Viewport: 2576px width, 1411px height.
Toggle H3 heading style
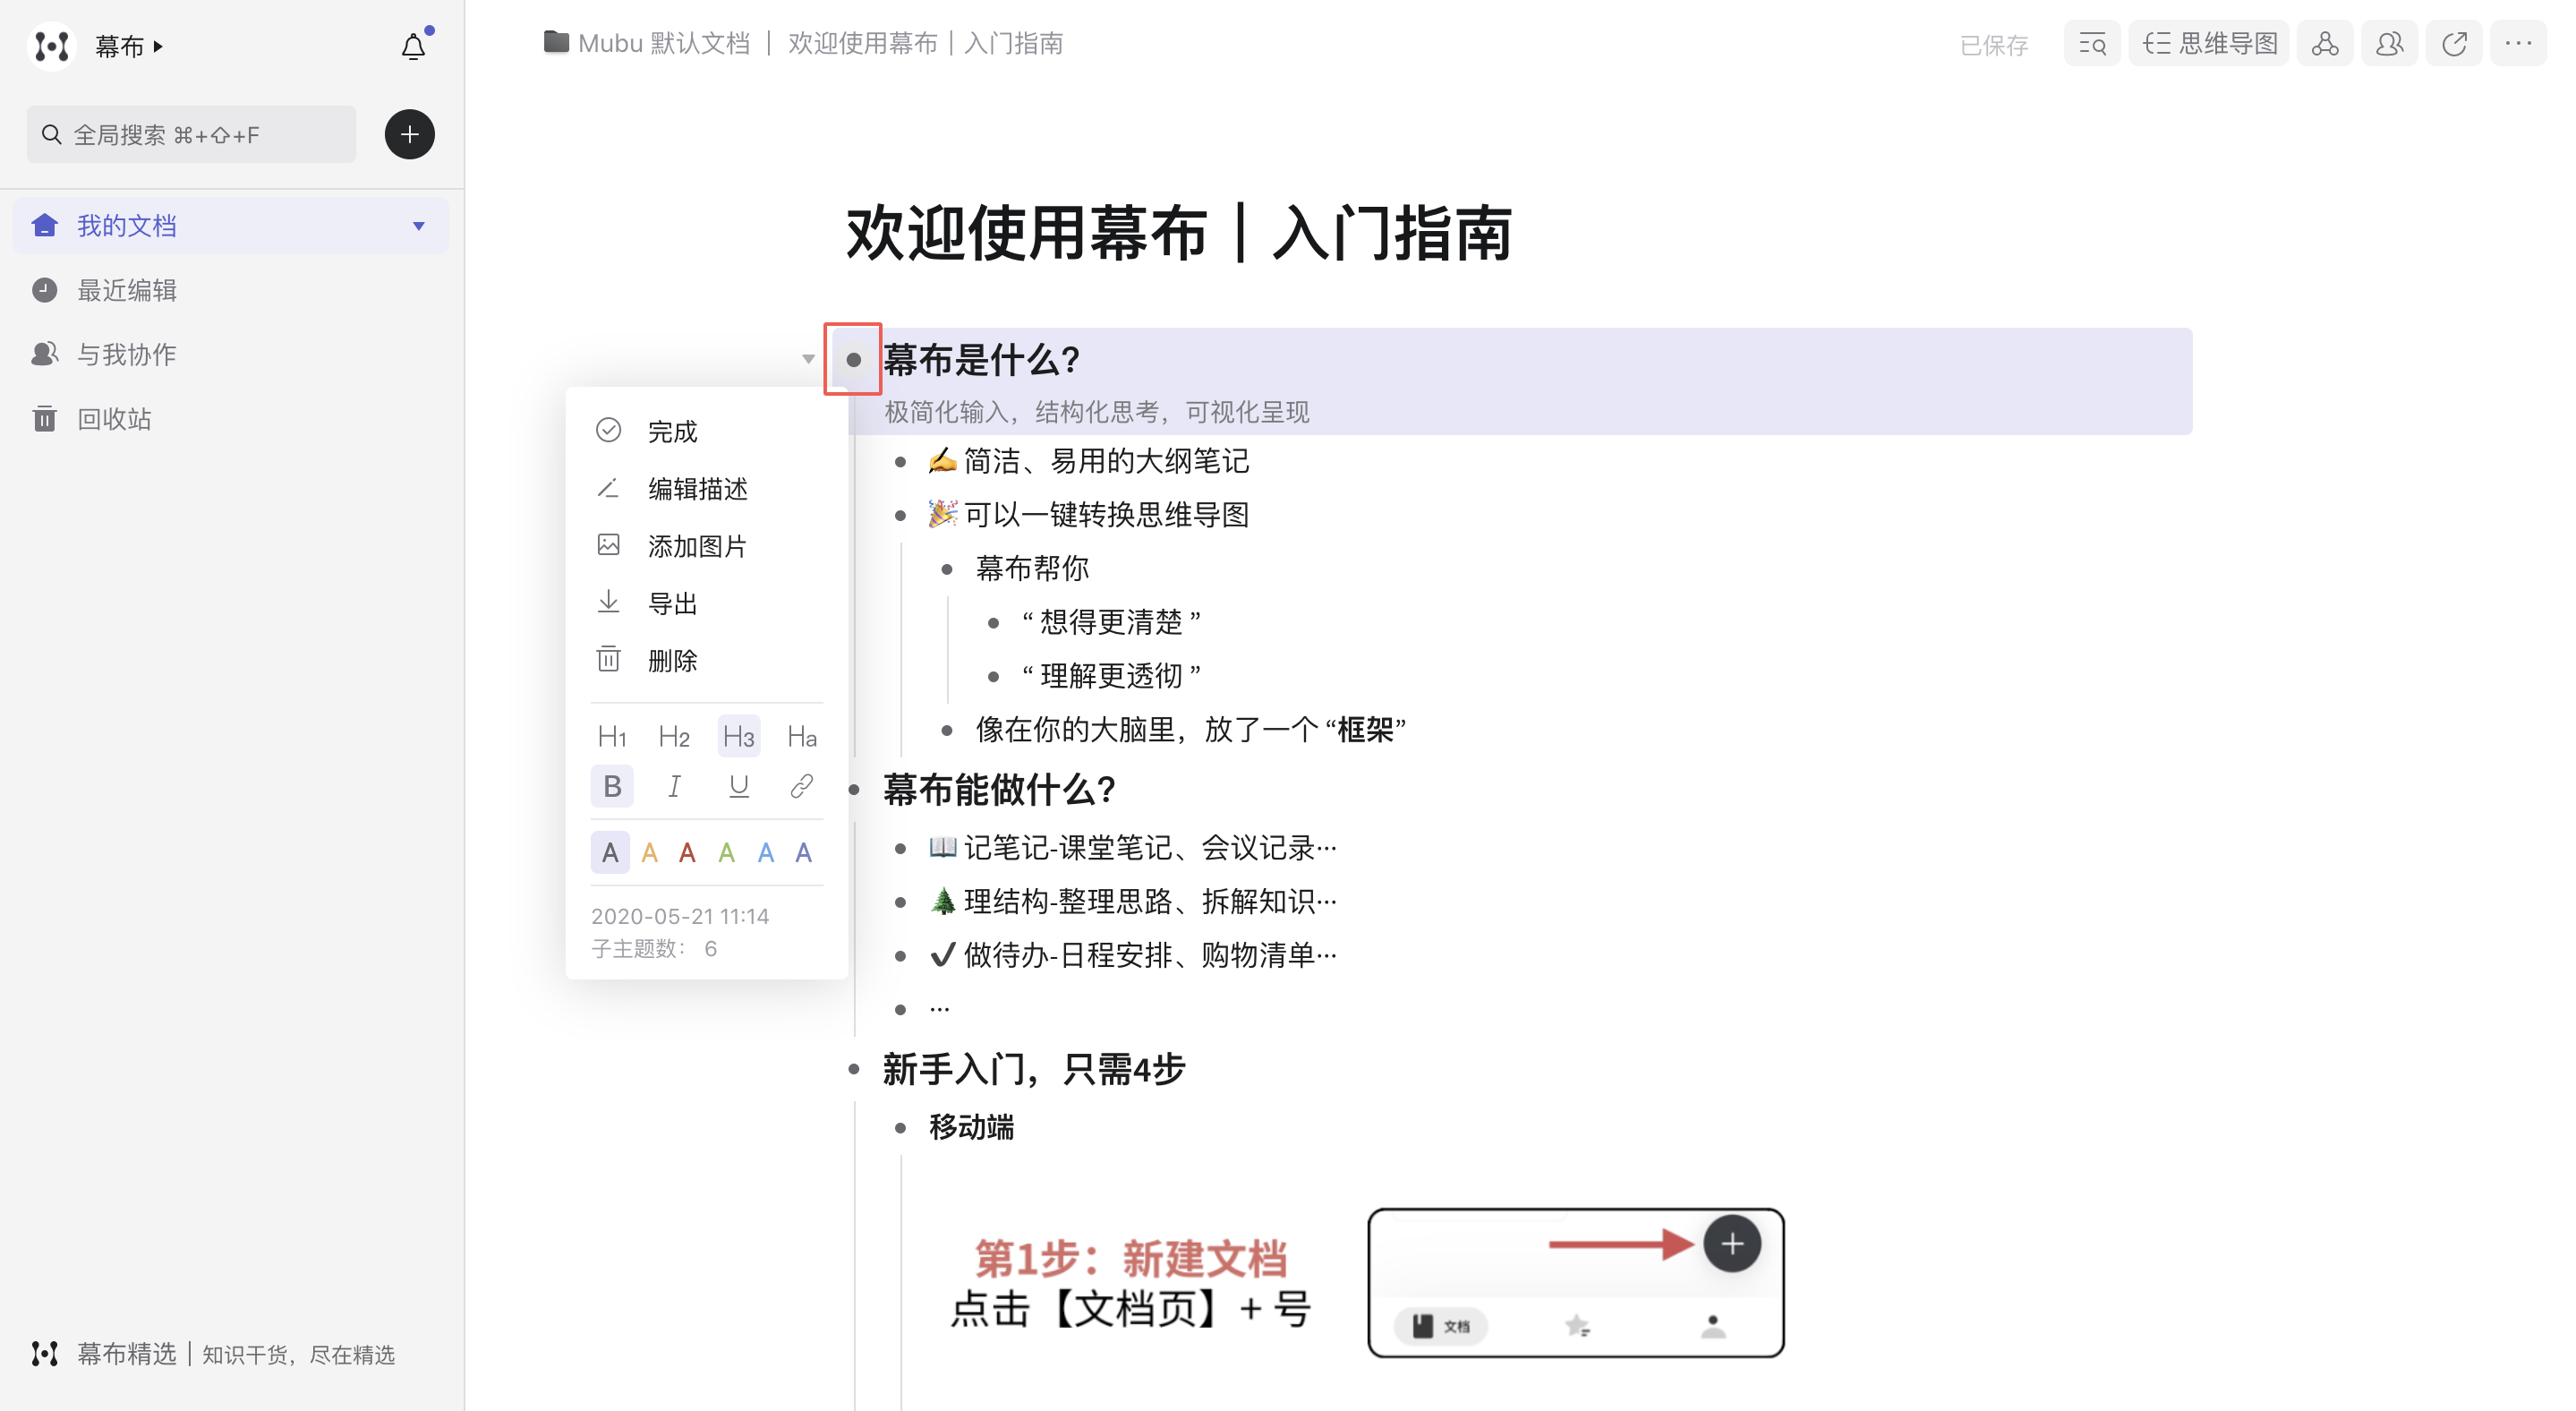pos(739,737)
